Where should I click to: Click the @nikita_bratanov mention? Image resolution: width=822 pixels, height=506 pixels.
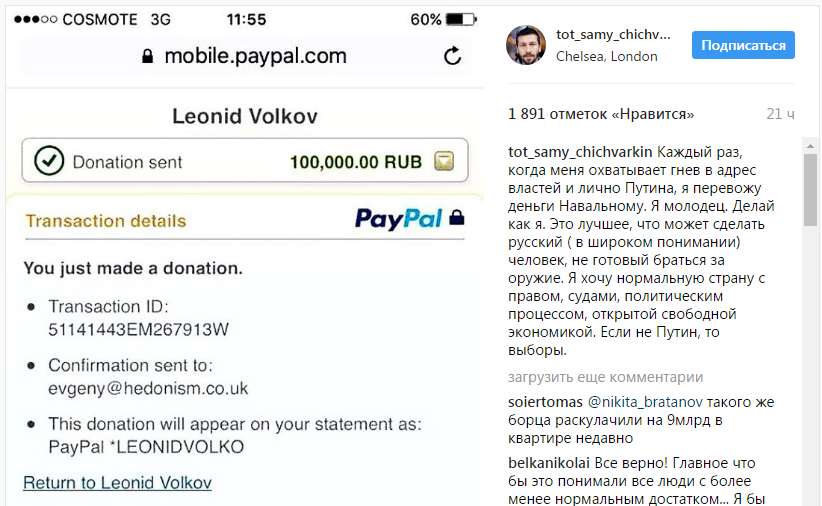645,402
